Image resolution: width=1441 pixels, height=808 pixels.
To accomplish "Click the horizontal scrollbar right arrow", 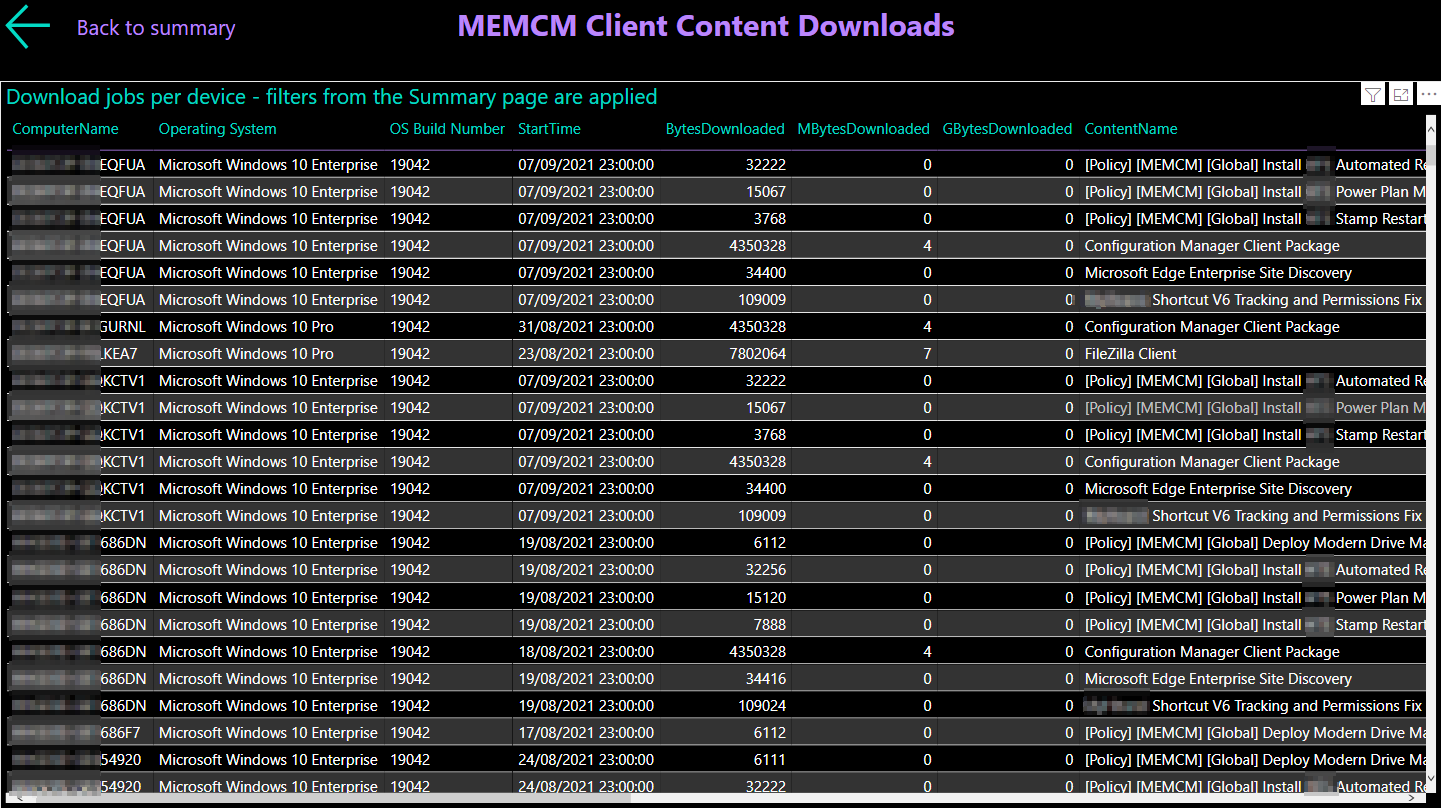I will tap(1416, 798).
